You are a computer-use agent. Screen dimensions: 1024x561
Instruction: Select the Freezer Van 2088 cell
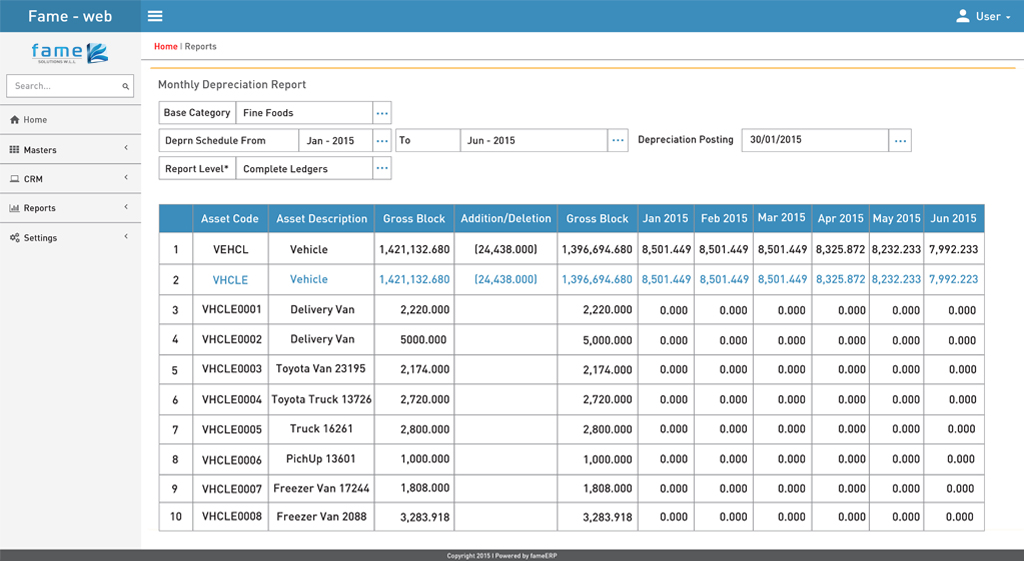click(321, 517)
